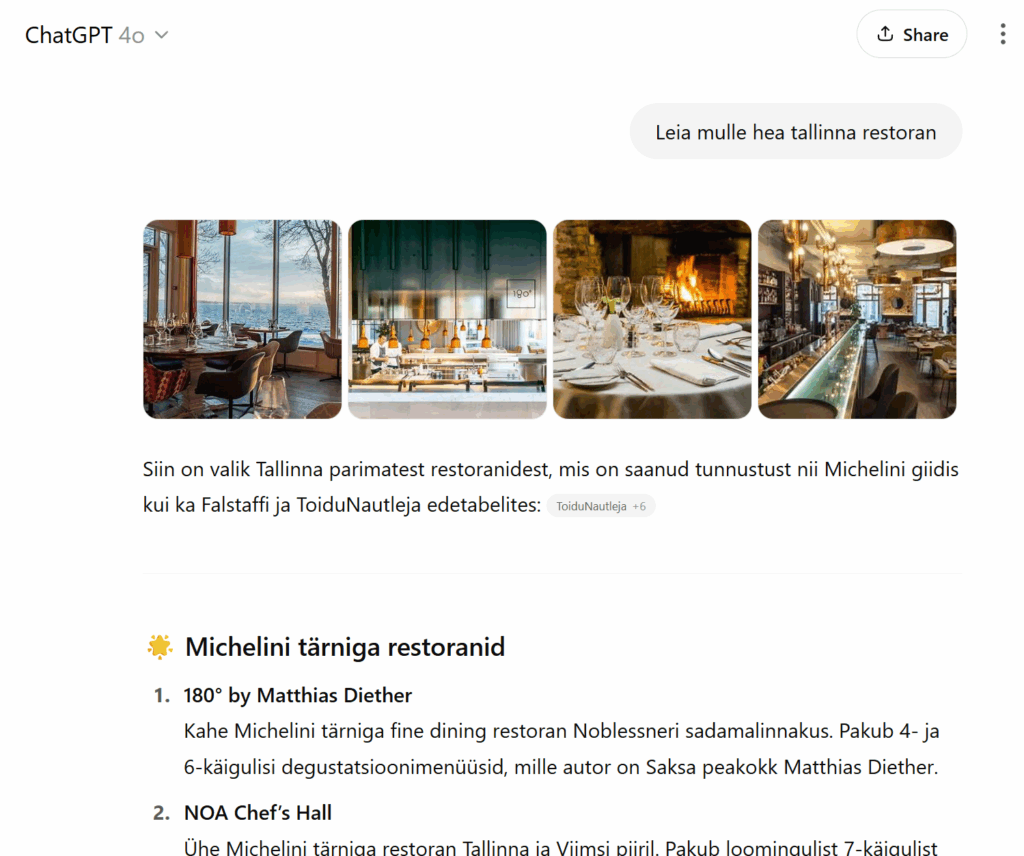
Task: Open the three-dot more options menu
Action: (1002, 34)
